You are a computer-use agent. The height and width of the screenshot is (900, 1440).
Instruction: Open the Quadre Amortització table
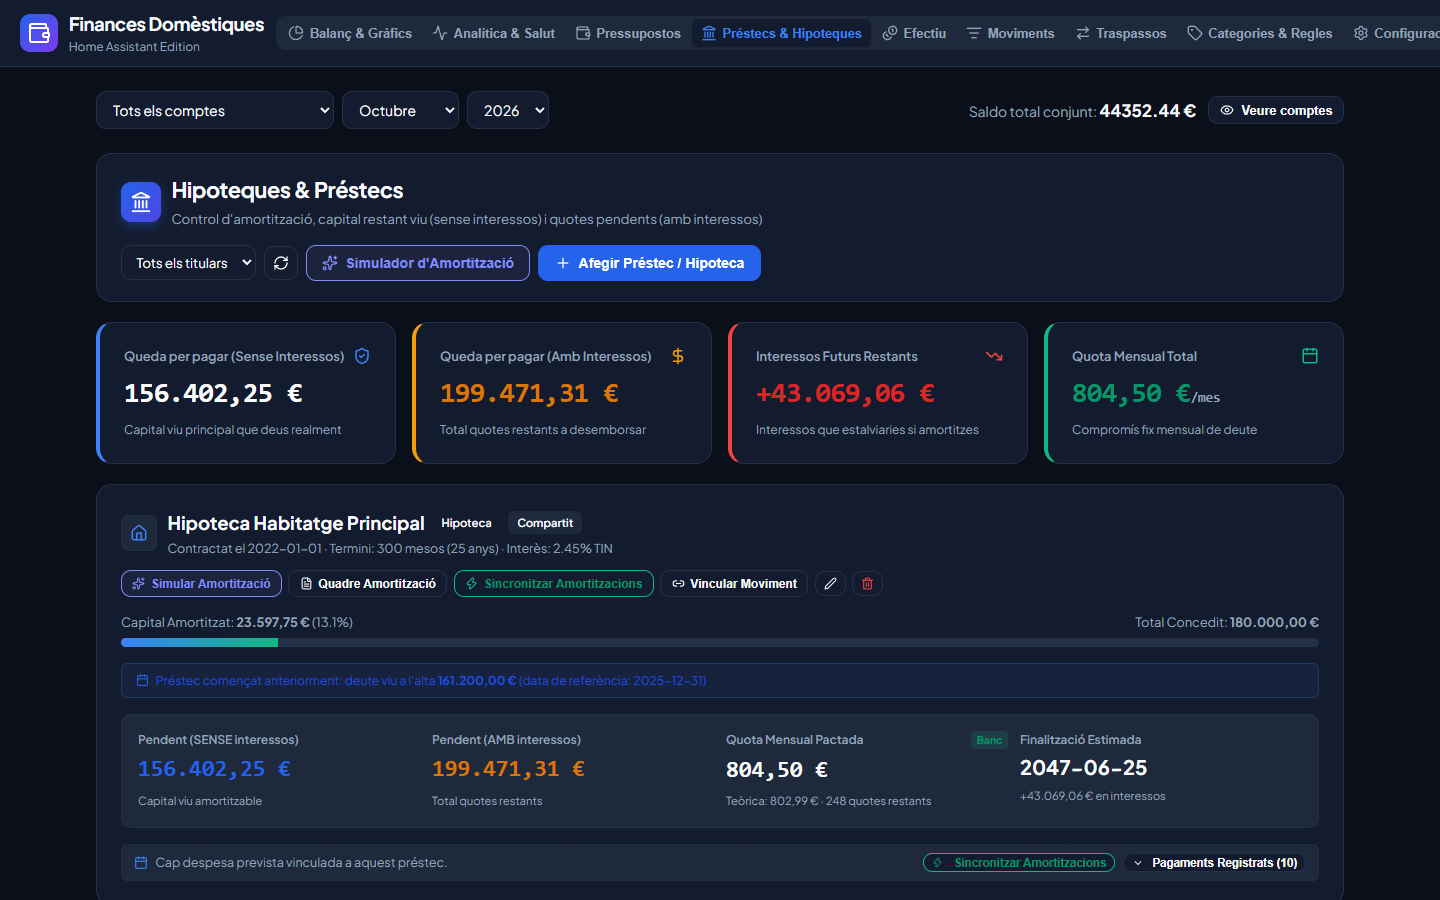[x=368, y=584]
